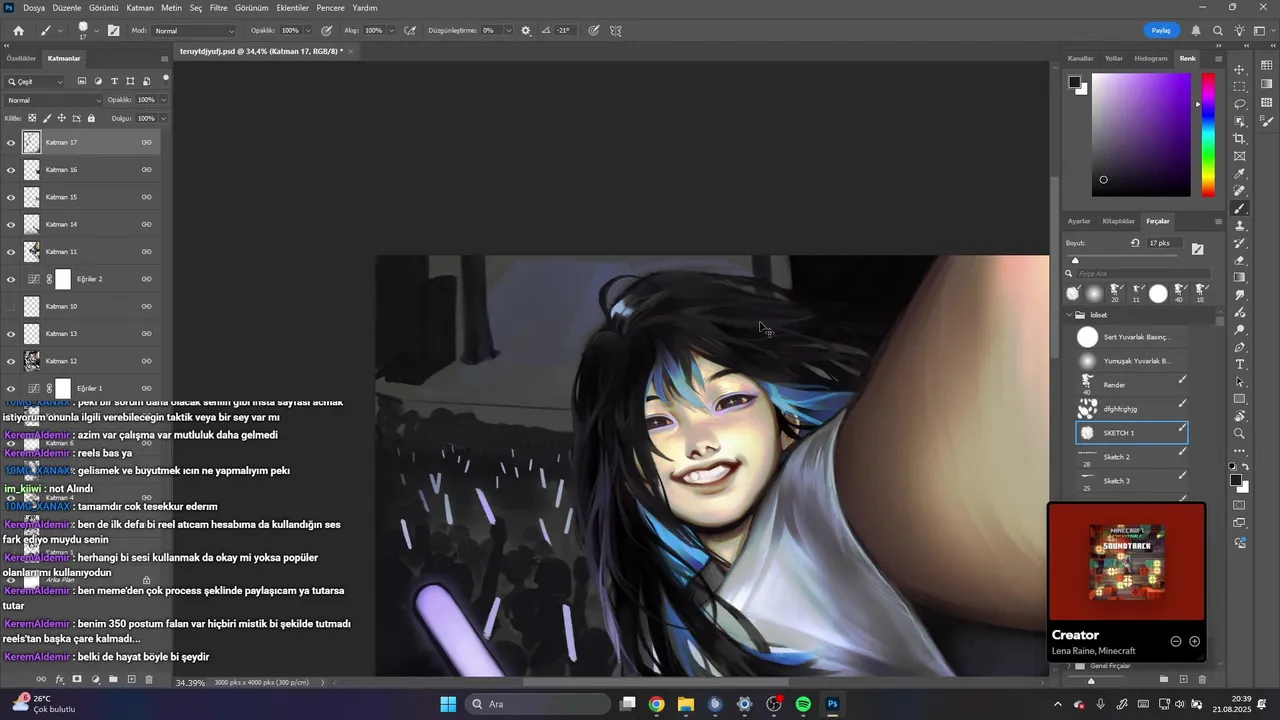The width and height of the screenshot is (1280, 720).
Task: Open the brush Mod blend dropdown
Action: 195,31
